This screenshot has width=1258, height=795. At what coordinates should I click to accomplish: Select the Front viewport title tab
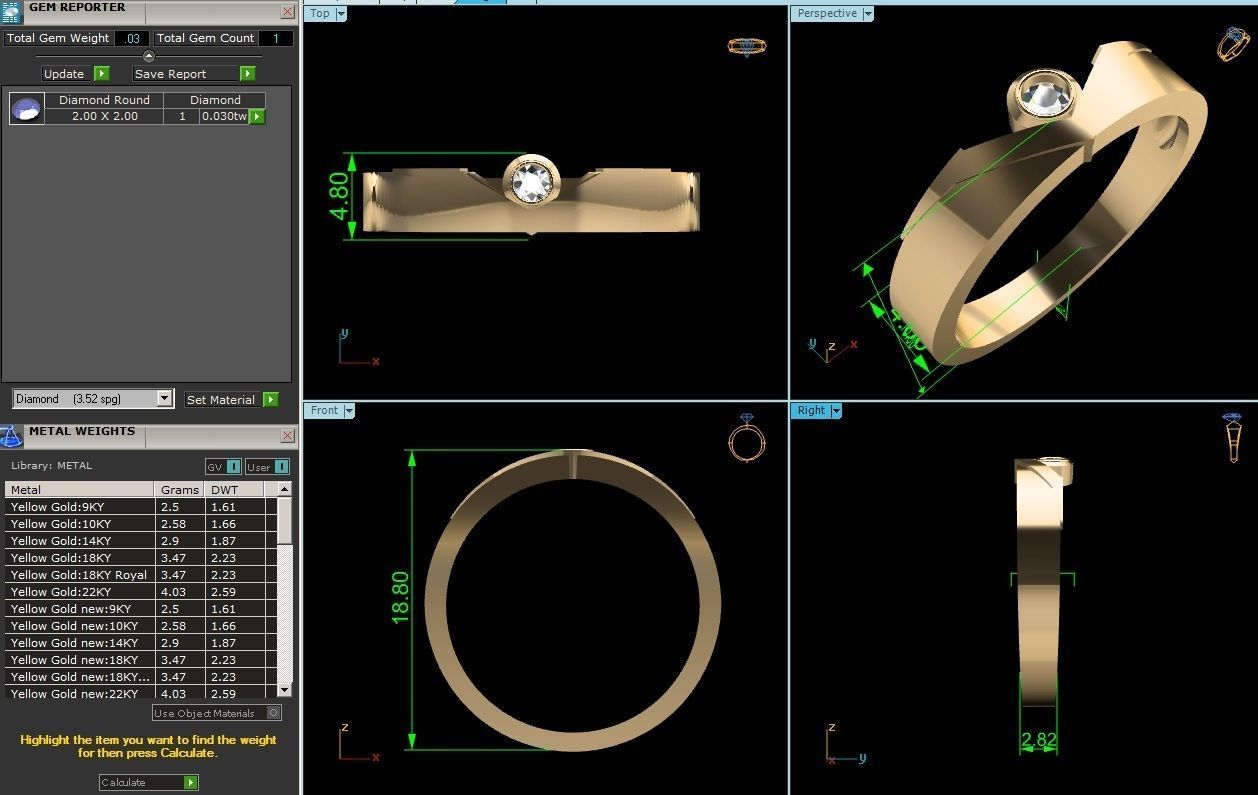(x=324, y=410)
